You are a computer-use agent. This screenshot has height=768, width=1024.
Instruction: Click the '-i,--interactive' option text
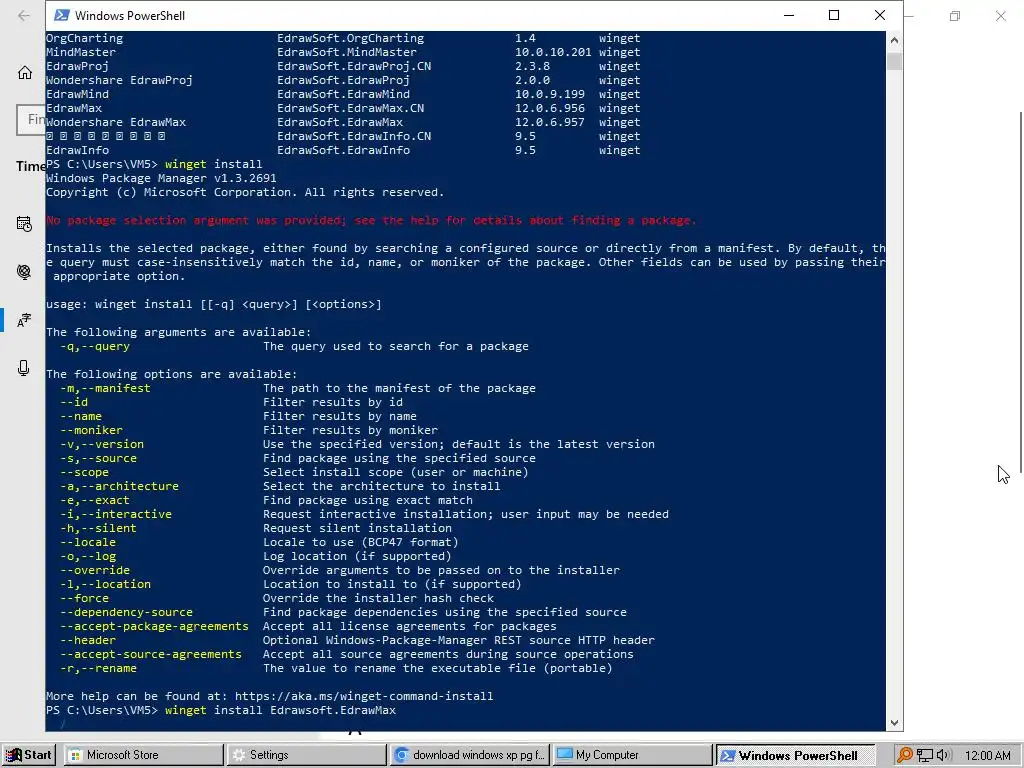click(116, 514)
